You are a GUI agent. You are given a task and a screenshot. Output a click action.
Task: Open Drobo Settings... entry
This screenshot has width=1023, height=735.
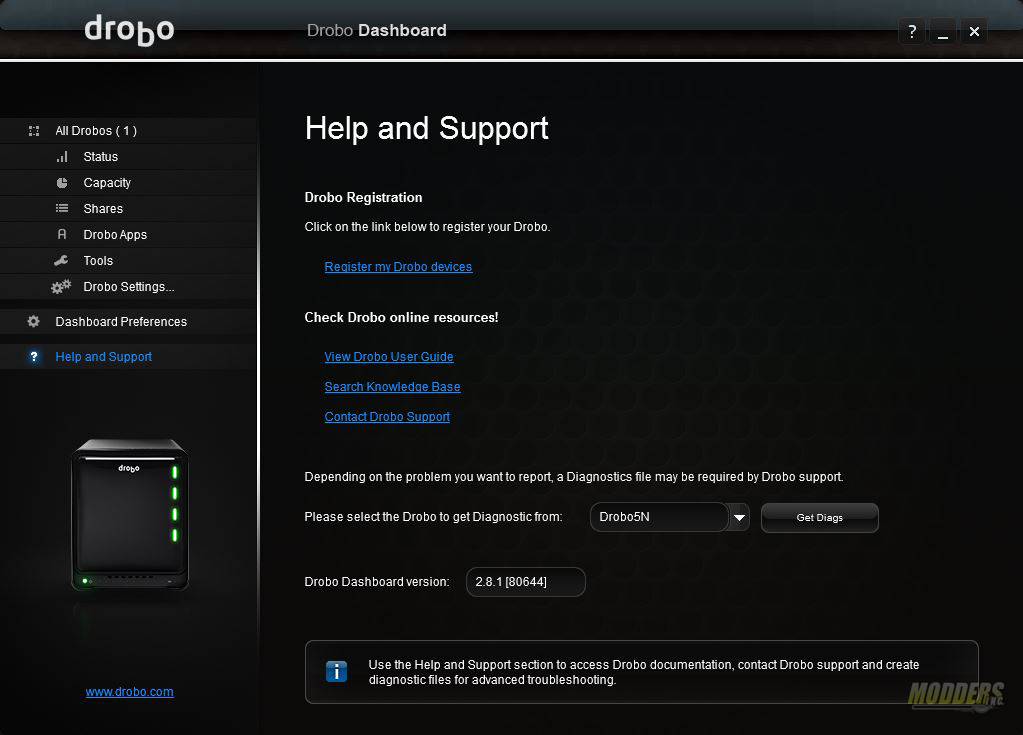[x=129, y=287]
